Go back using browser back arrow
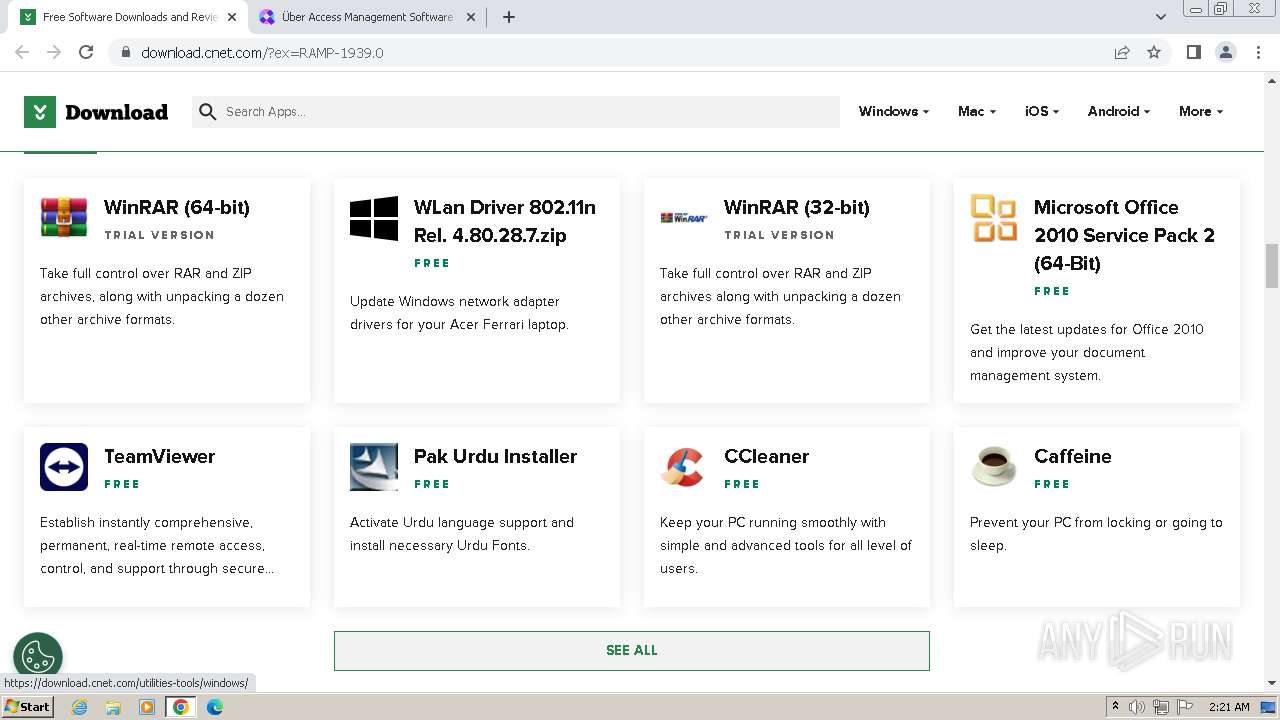The width and height of the screenshot is (1280, 720). (x=22, y=52)
